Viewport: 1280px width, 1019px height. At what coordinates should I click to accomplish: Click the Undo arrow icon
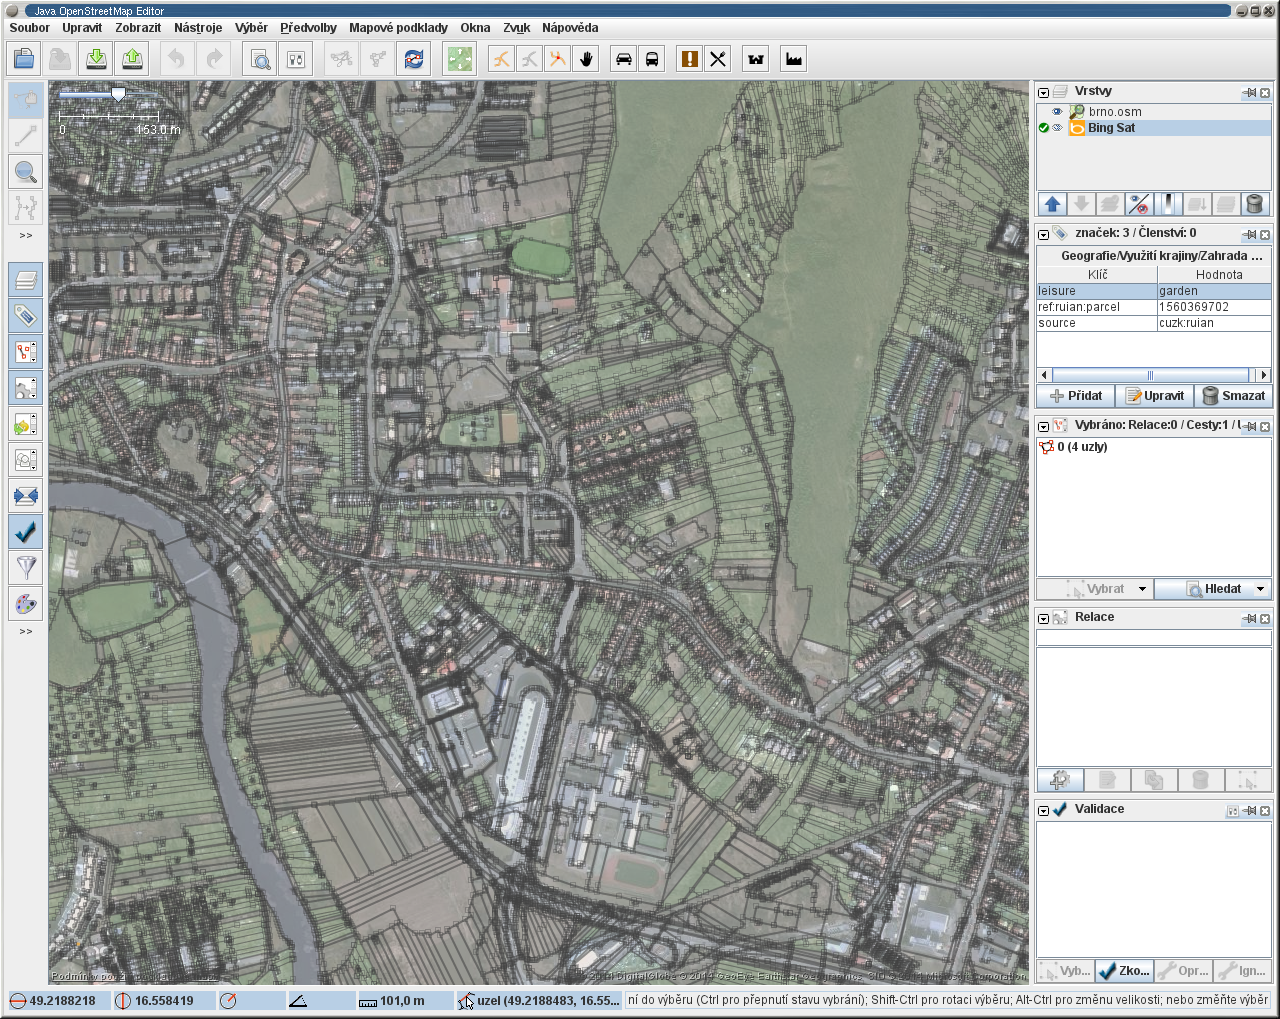[177, 59]
